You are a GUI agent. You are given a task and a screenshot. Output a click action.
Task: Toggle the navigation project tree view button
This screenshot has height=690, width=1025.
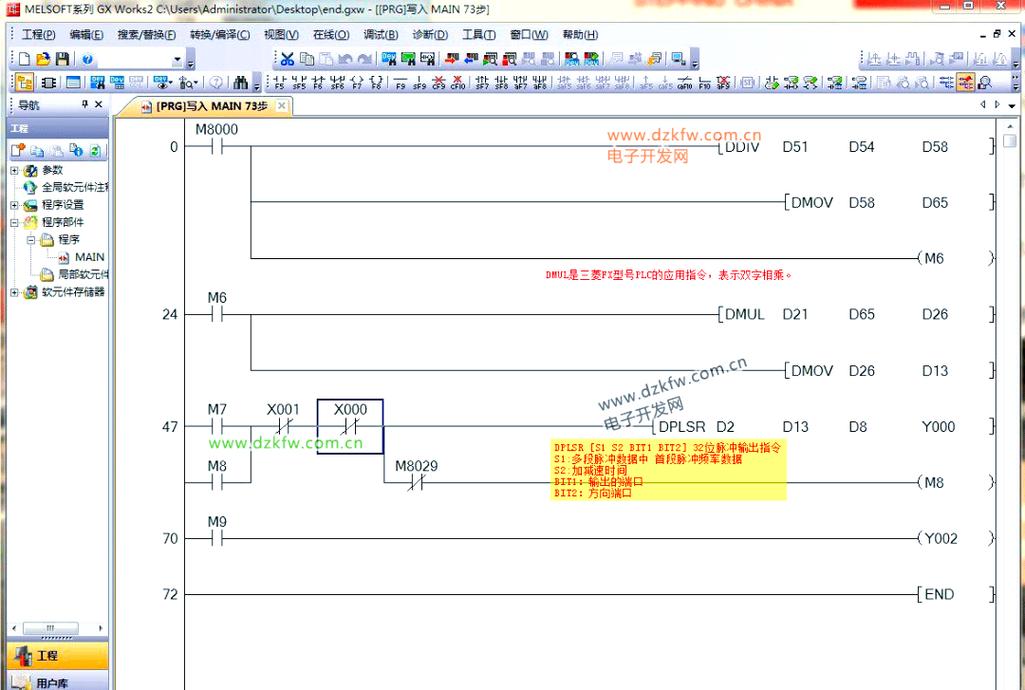[25, 82]
